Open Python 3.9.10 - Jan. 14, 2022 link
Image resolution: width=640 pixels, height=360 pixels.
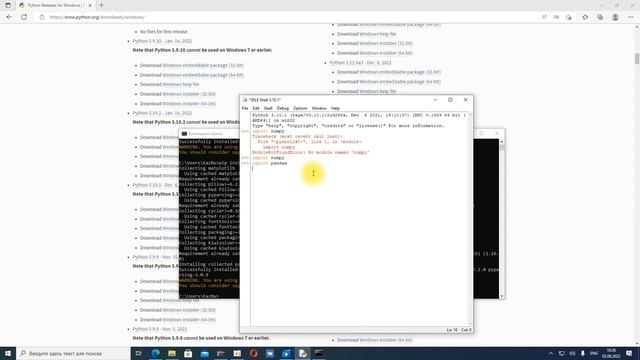click(162, 41)
